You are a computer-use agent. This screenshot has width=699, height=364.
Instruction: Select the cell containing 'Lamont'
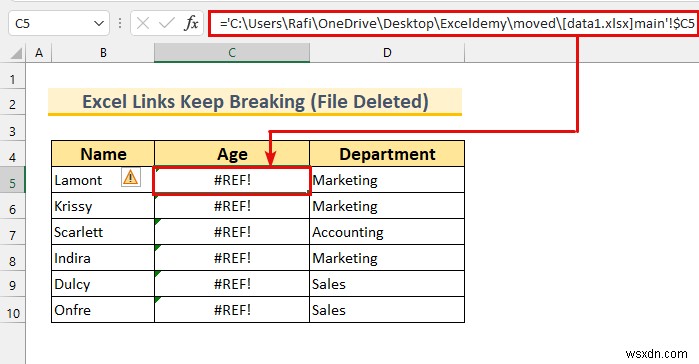pos(103,180)
